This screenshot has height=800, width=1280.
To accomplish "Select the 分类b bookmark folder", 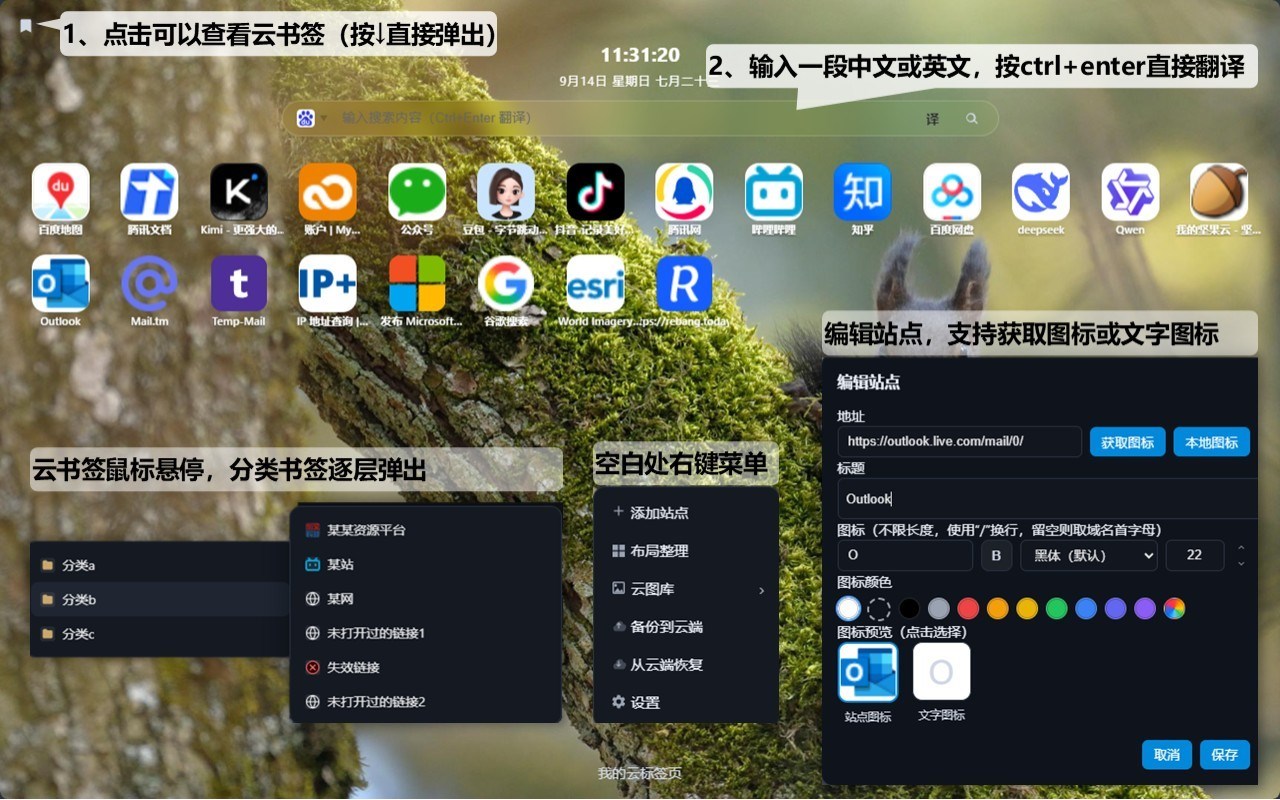I will coord(160,600).
